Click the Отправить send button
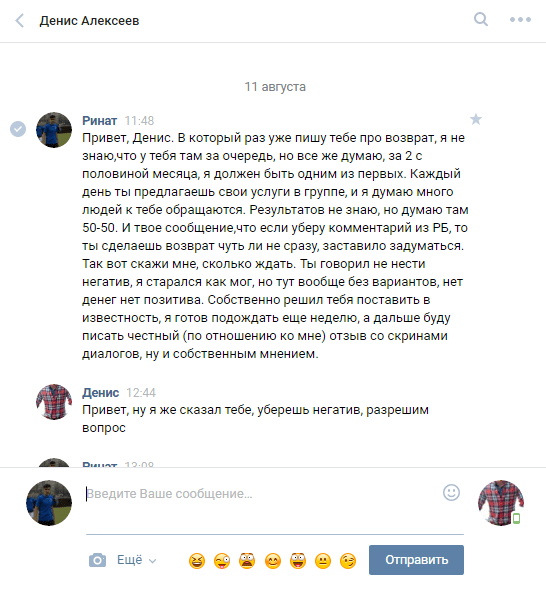This screenshot has height=590, width=546. (x=416, y=560)
